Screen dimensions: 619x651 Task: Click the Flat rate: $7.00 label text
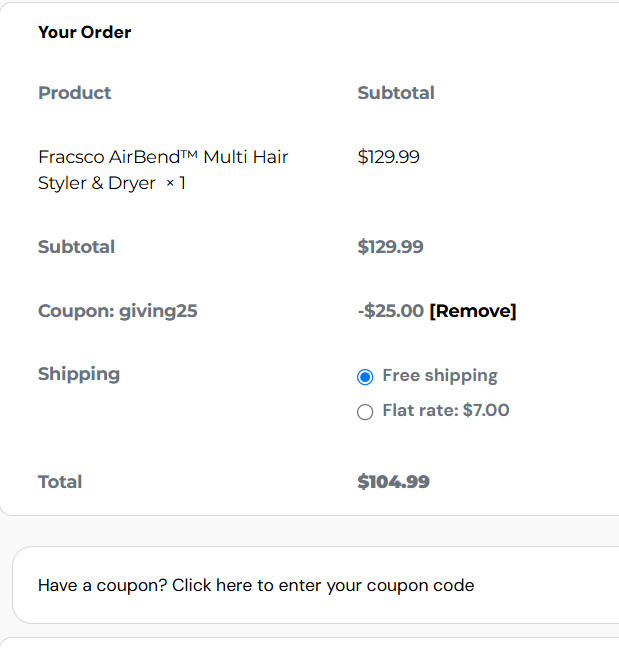446,410
